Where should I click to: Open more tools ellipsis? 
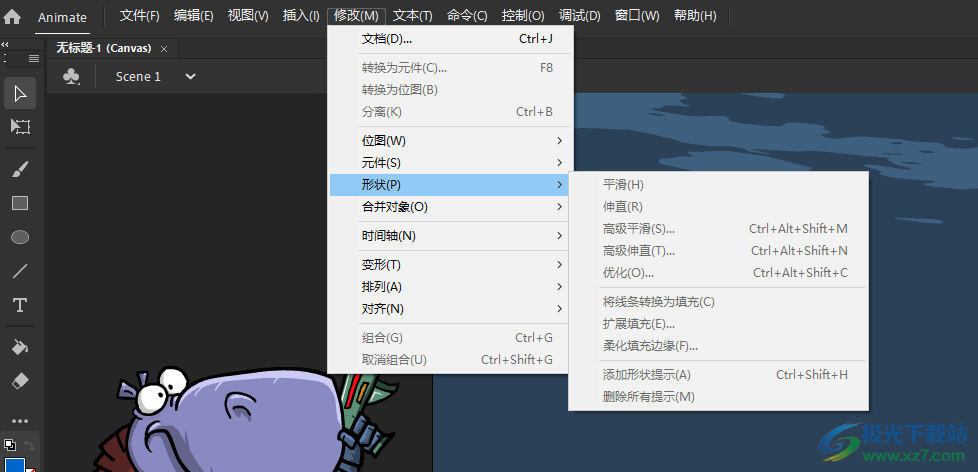(20, 421)
